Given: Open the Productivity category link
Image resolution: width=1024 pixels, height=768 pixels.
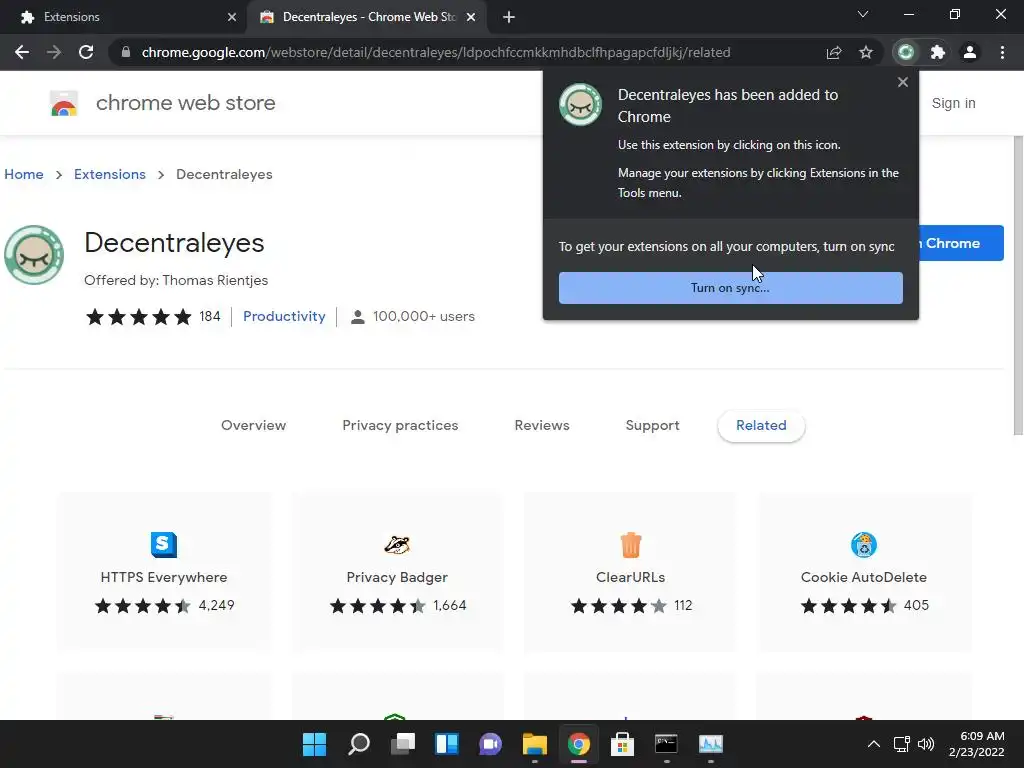Looking at the screenshot, I should [x=284, y=316].
